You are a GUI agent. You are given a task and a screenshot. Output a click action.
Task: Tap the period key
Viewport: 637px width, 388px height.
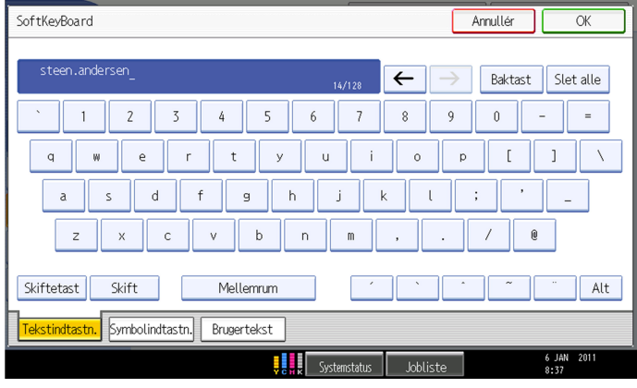(x=442, y=235)
